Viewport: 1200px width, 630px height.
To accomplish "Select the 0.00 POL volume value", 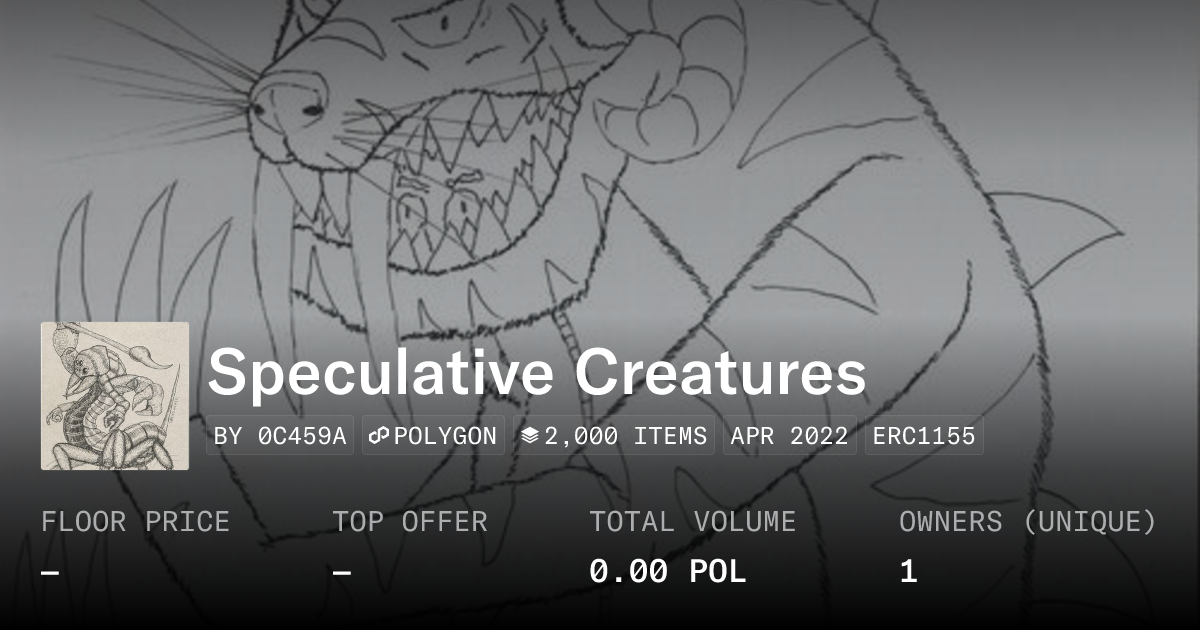I will point(667,571).
